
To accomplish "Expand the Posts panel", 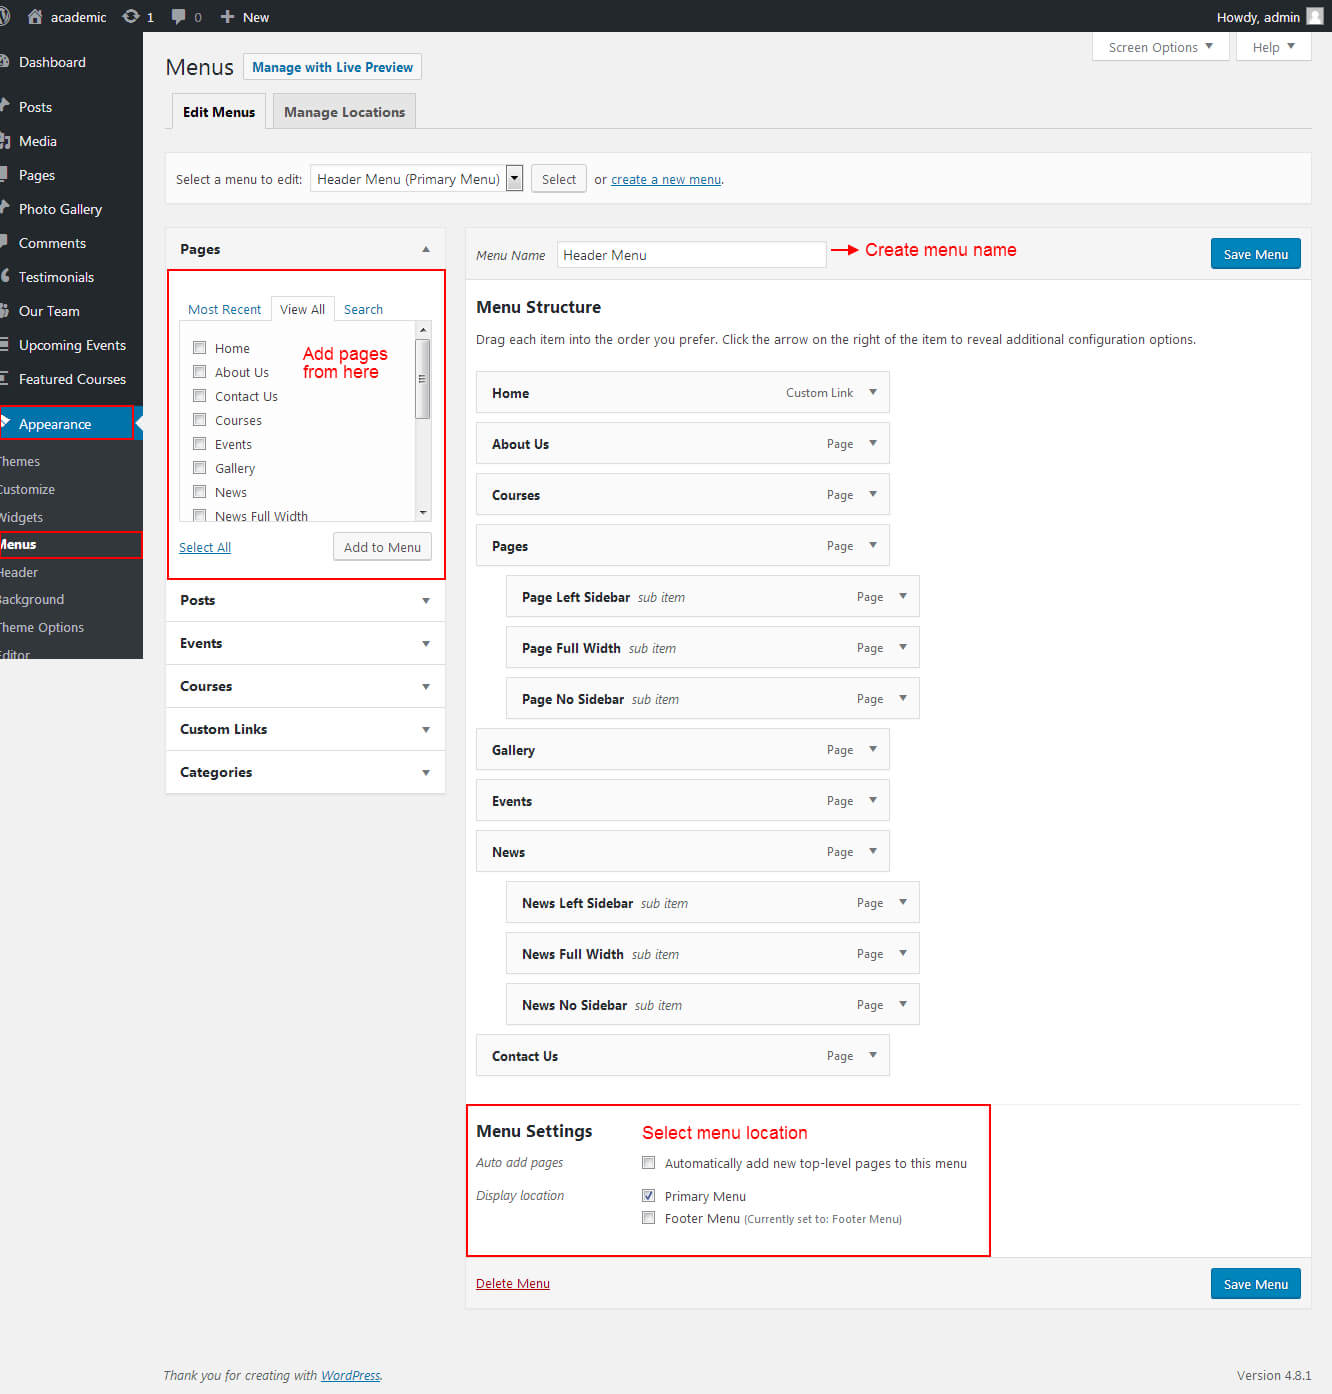I will pyautogui.click(x=426, y=600).
